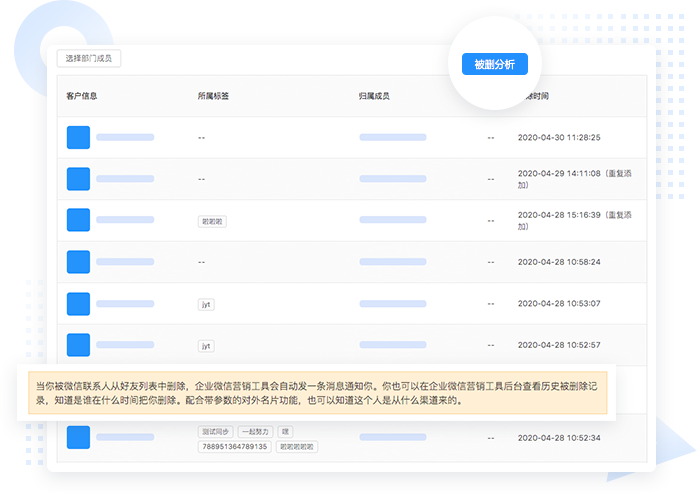
Task: Select the jyt tag in 10:53:07 row
Action: [206, 304]
